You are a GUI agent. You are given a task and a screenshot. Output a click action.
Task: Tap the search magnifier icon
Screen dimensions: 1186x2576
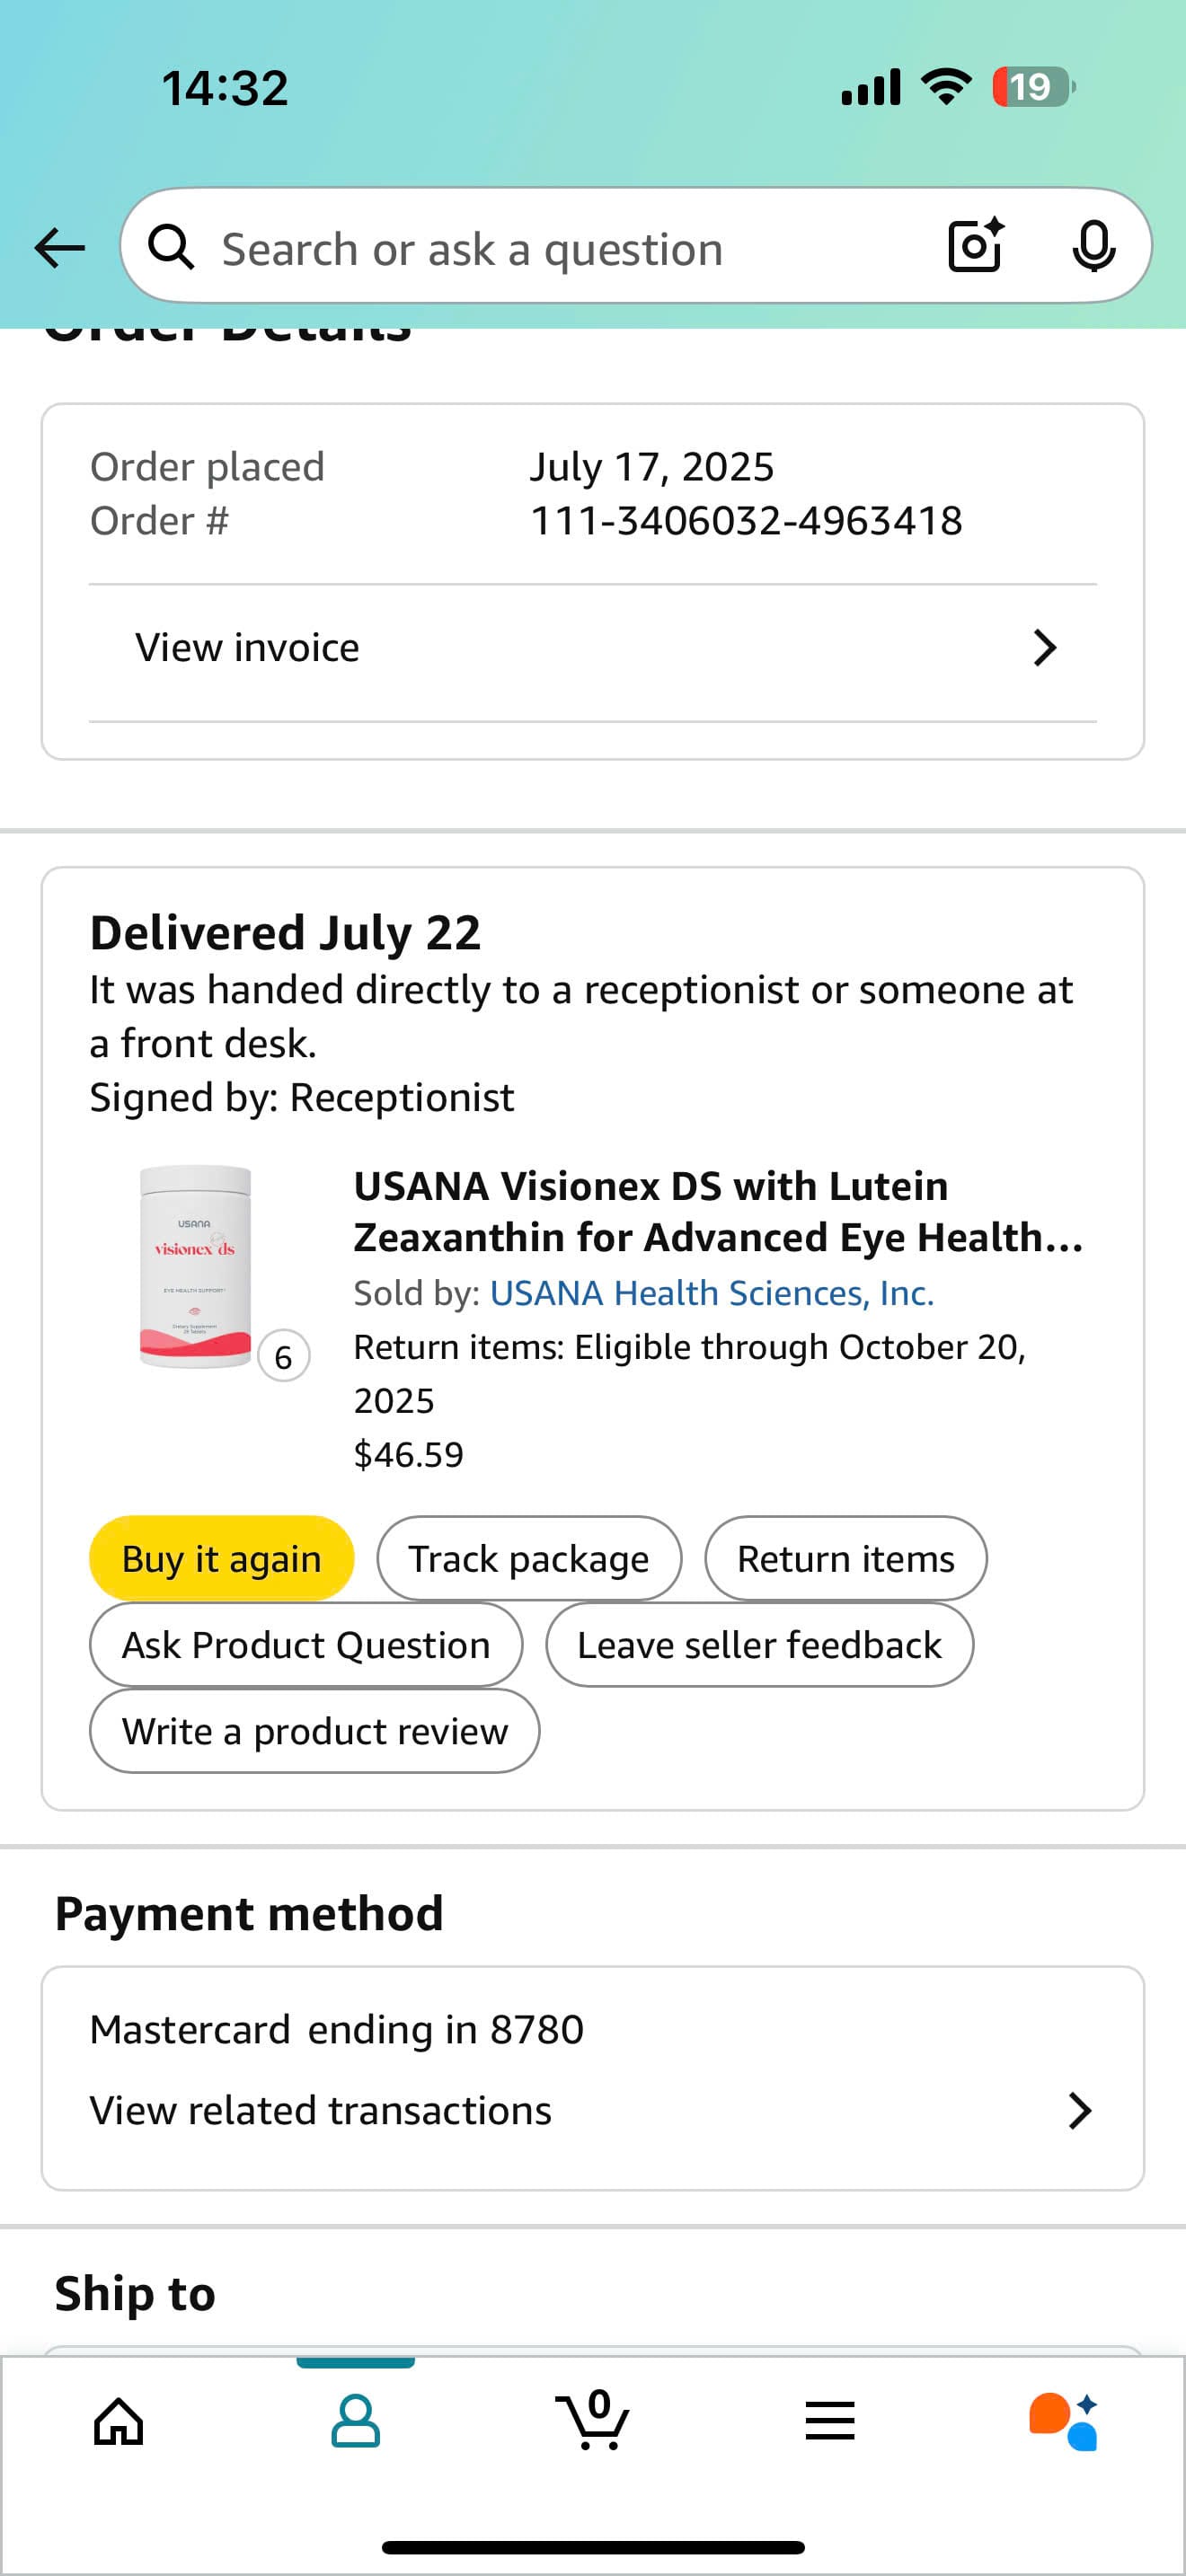(171, 247)
